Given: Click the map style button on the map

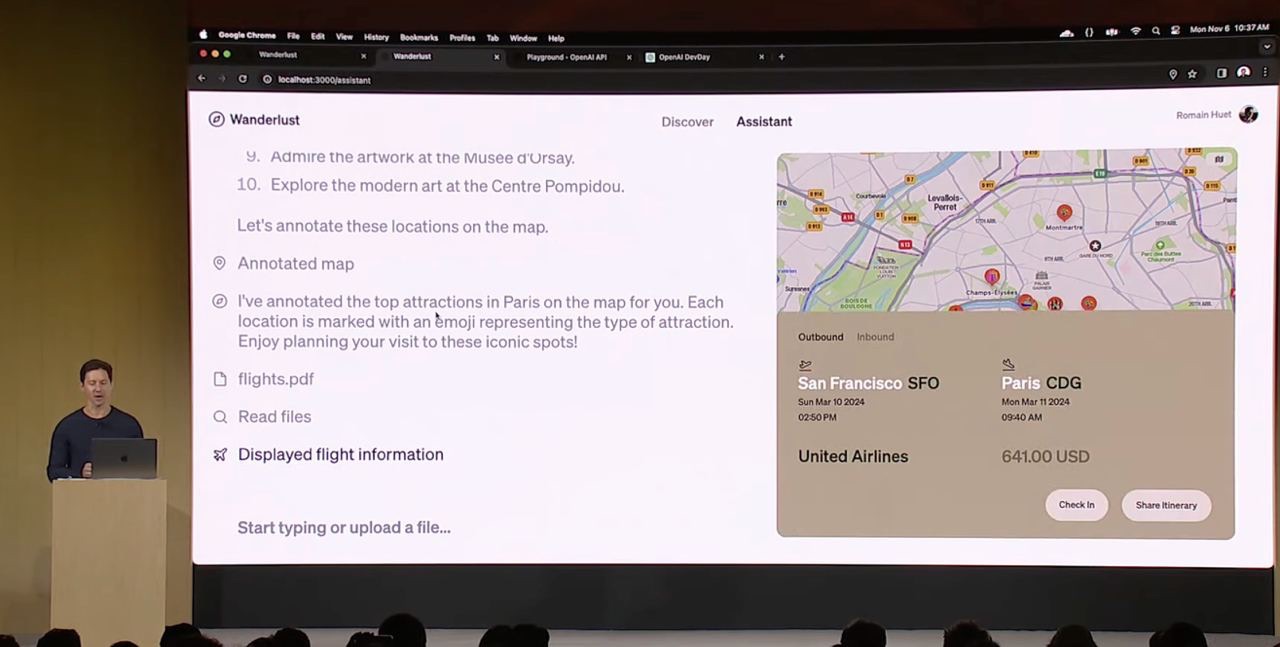Looking at the screenshot, I should click(1218, 159).
